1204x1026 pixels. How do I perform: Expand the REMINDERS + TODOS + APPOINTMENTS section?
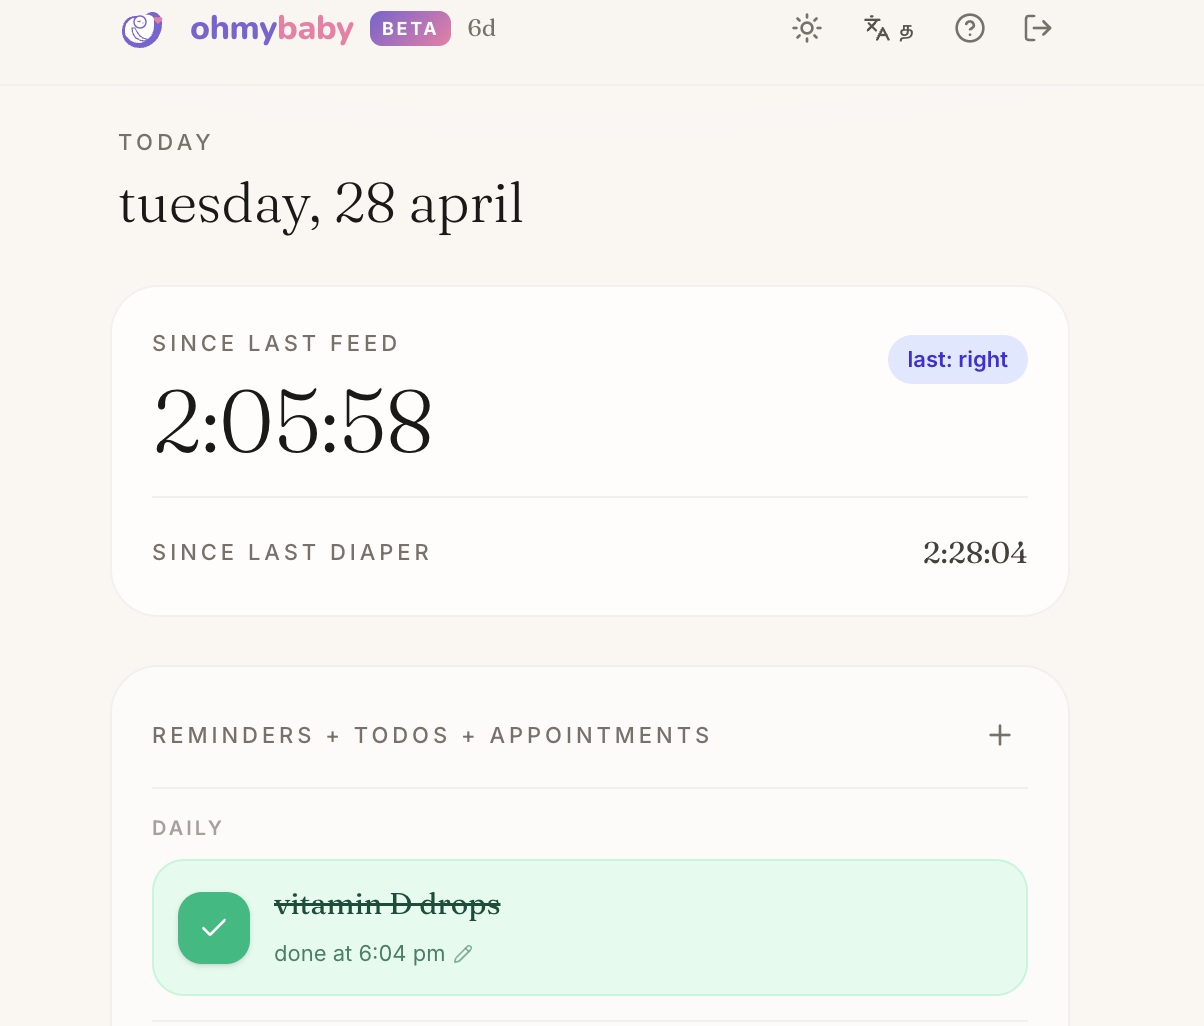(x=431, y=735)
